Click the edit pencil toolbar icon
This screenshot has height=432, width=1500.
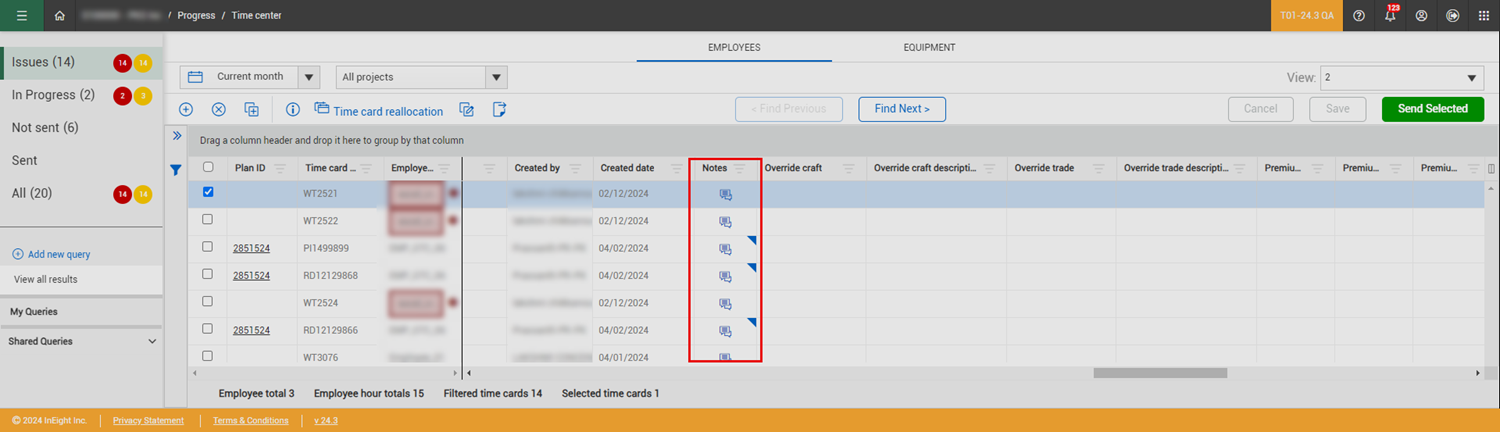tap(466, 110)
